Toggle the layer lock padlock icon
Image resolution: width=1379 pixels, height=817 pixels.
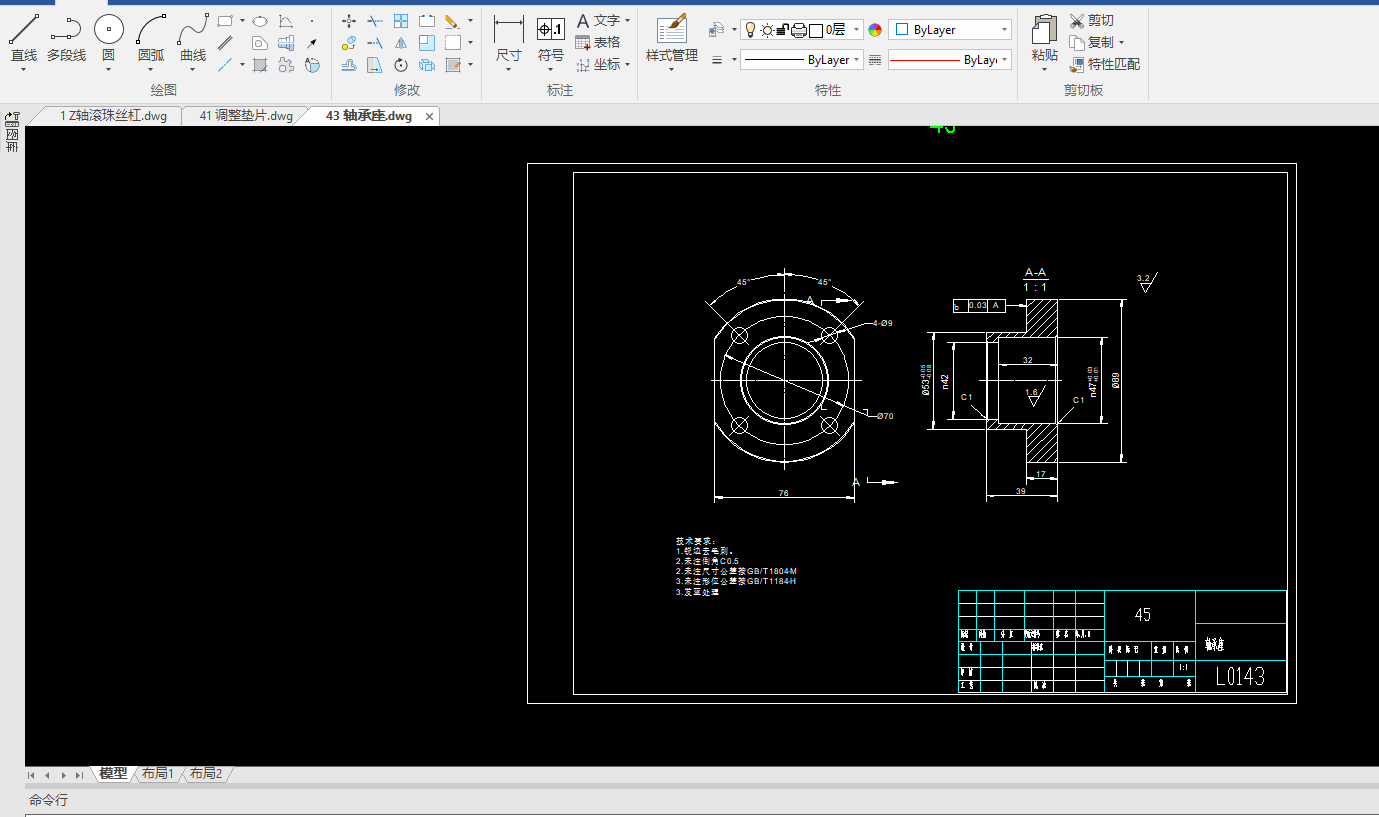(783, 30)
